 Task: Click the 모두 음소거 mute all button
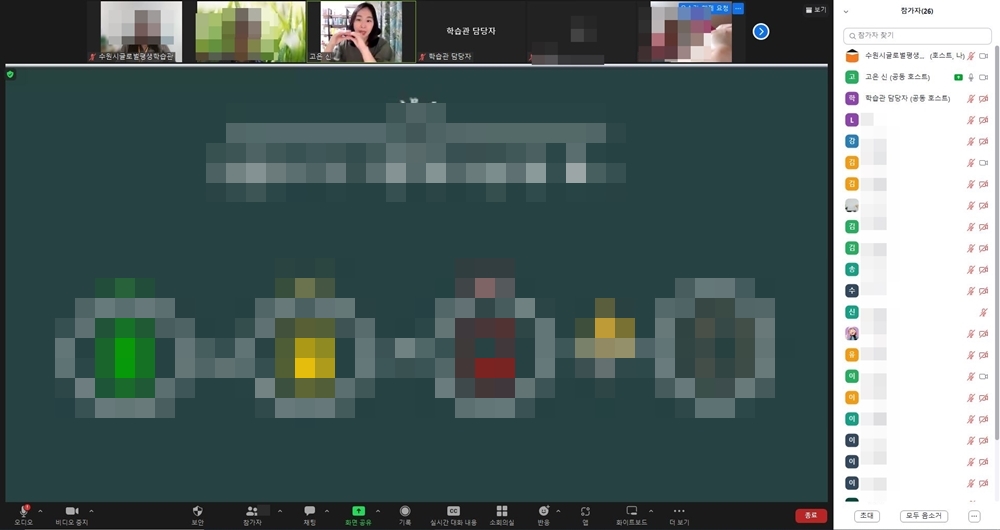click(x=923, y=516)
